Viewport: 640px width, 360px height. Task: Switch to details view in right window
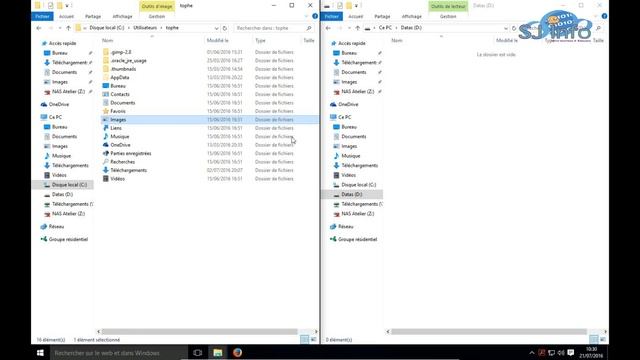pyautogui.click(x=593, y=340)
